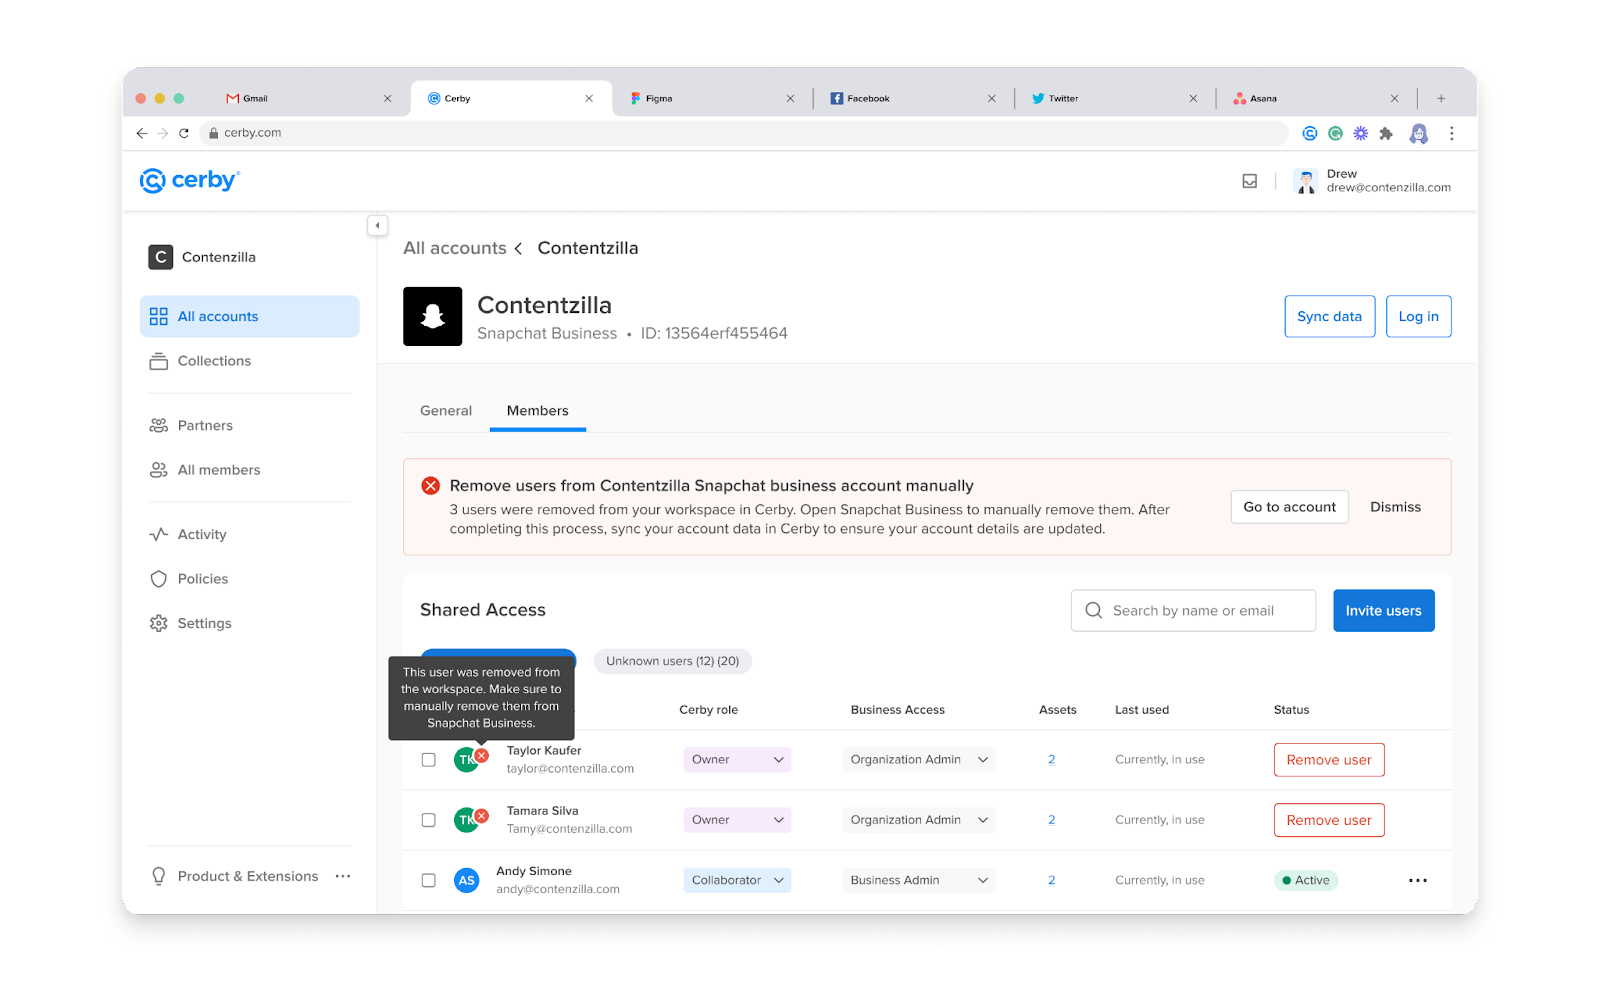Click Taylor Kaufer's avatar with removal badge
Viewport: 1600px width, 982px height.
tap(470, 759)
